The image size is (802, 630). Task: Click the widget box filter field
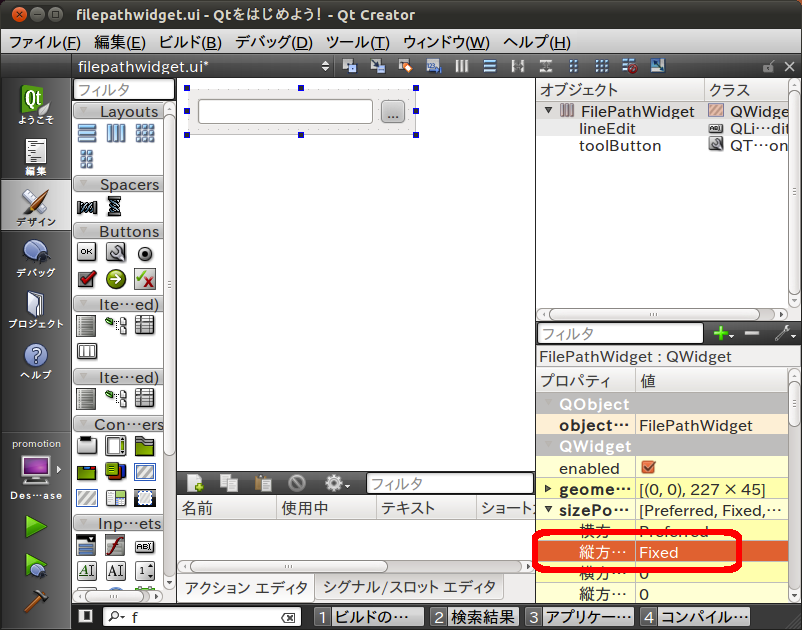(x=123, y=90)
